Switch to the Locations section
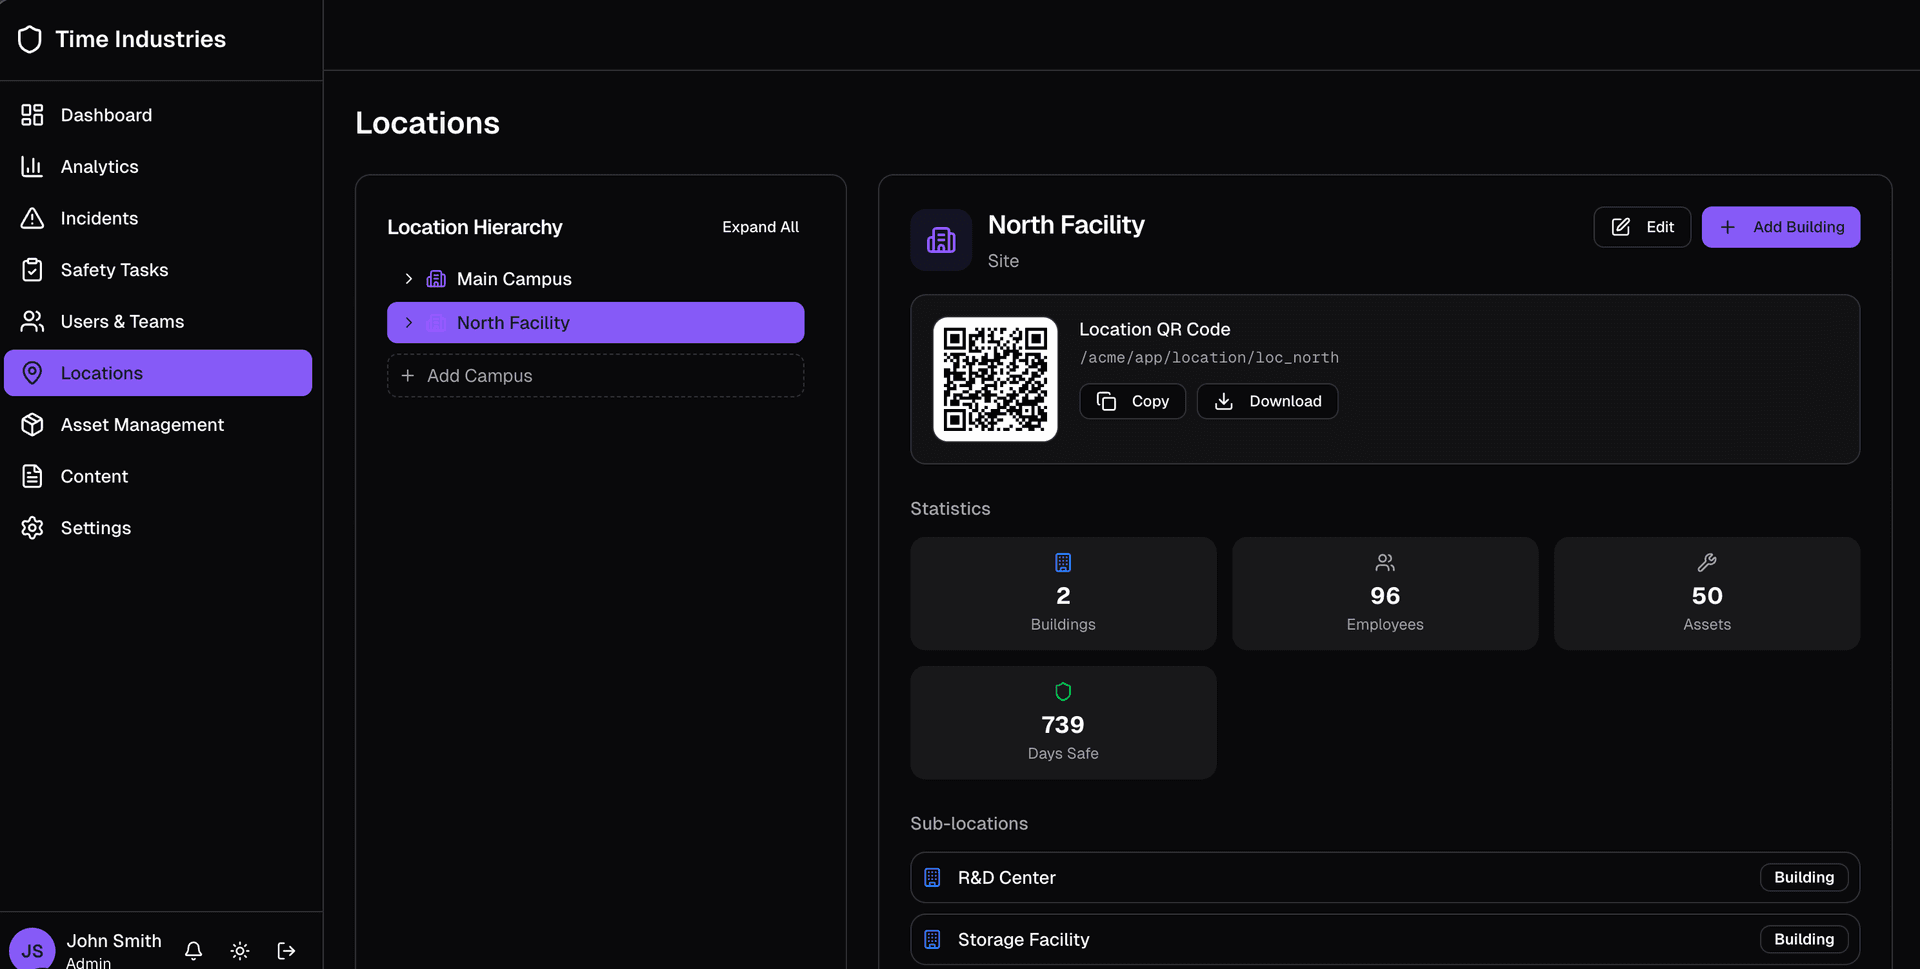1920x969 pixels. (101, 372)
